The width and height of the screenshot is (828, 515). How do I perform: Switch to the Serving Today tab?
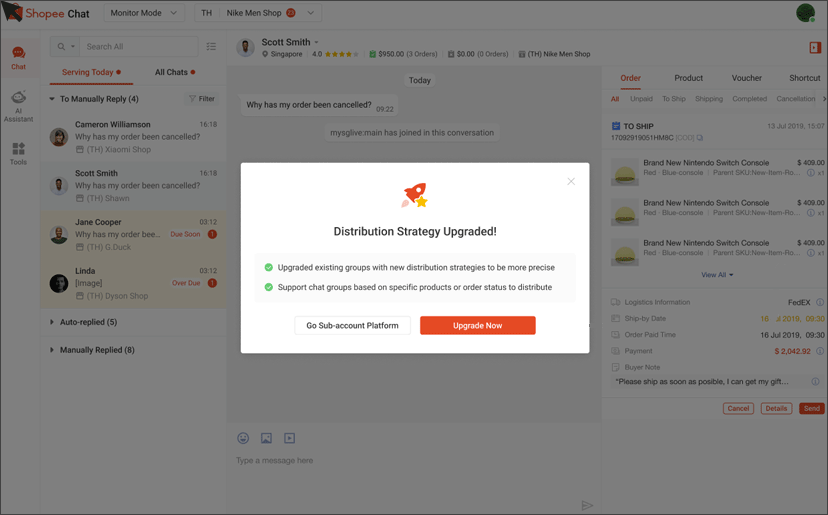click(x=91, y=72)
